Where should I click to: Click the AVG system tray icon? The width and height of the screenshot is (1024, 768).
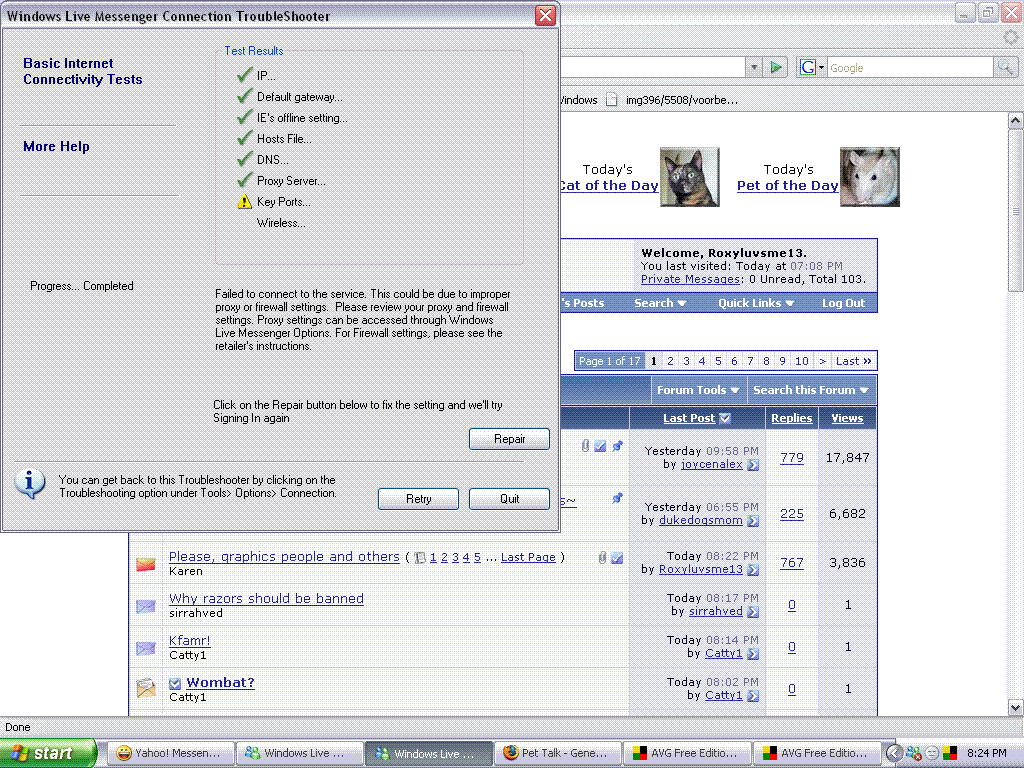pyautogui.click(x=951, y=753)
